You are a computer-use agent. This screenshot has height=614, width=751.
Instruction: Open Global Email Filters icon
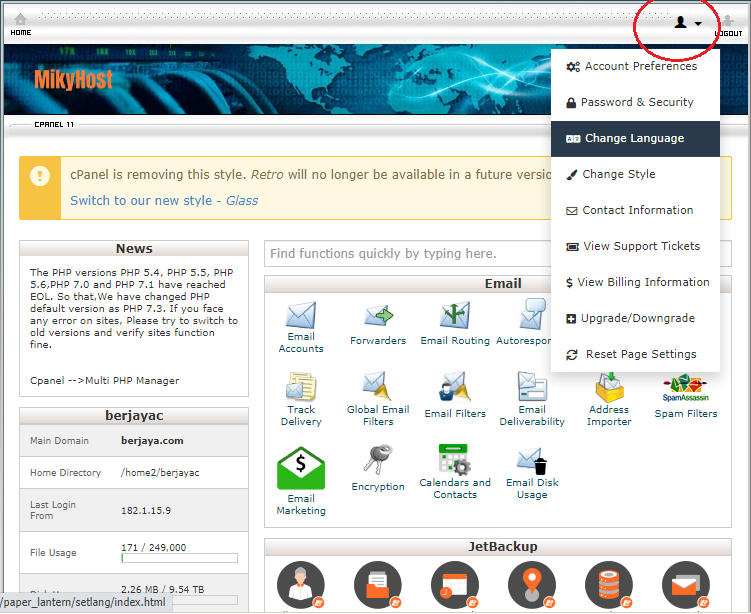pyautogui.click(x=378, y=386)
